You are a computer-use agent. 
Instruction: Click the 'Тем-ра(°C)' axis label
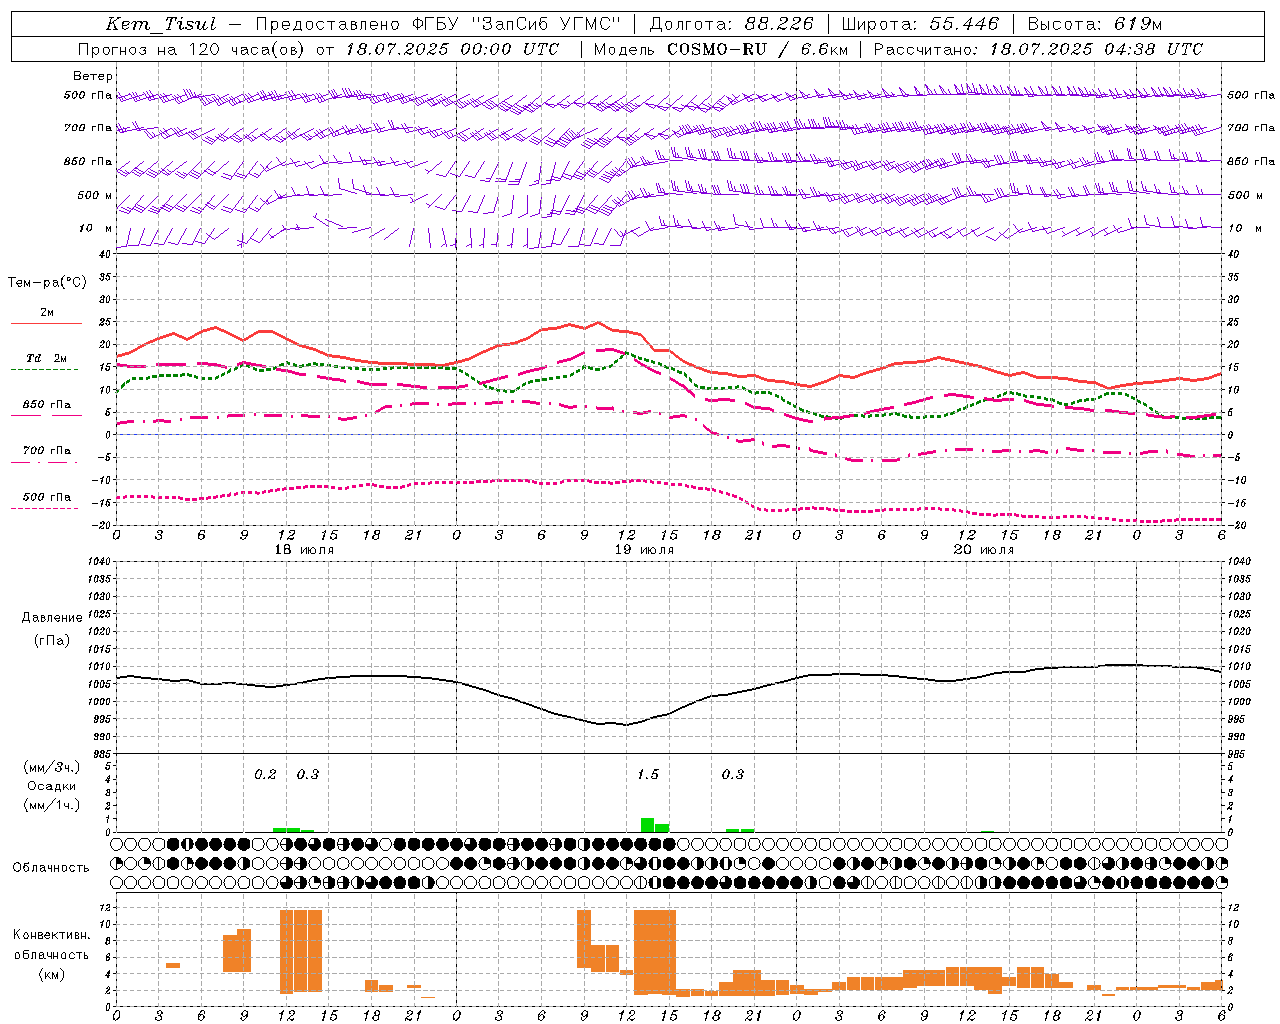point(47,283)
